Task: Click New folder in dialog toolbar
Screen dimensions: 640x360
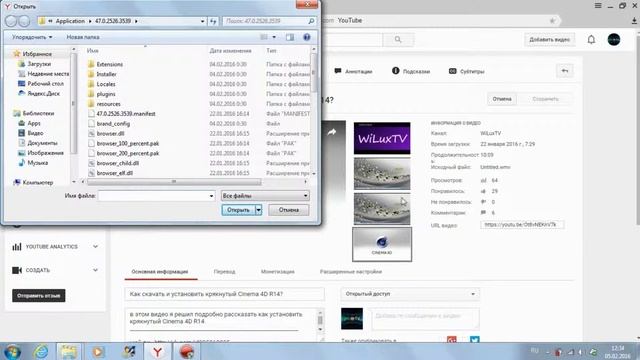Action: click(x=83, y=37)
